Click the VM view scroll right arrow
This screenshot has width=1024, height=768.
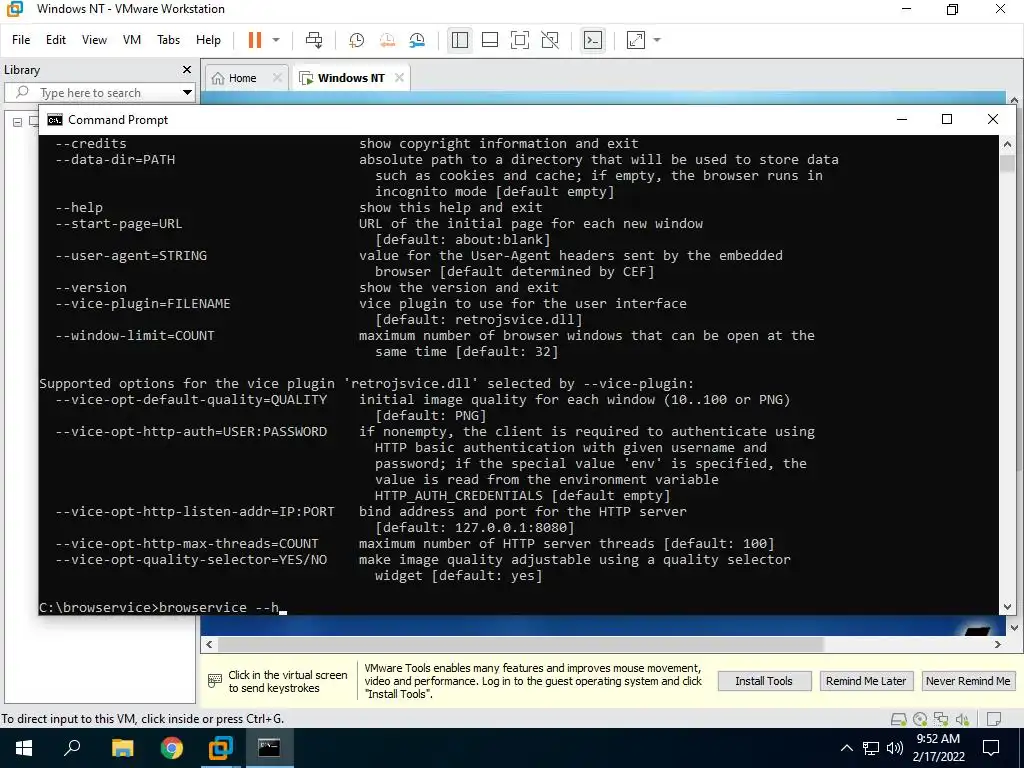click(x=998, y=644)
